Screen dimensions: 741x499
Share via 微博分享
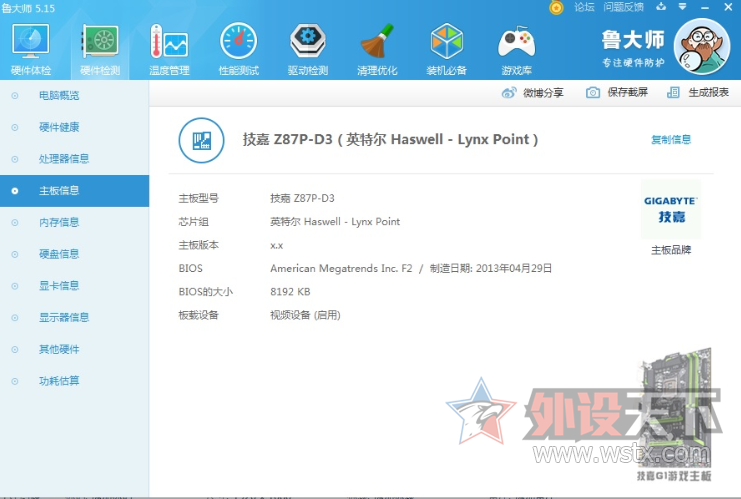pyautogui.click(x=533, y=93)
